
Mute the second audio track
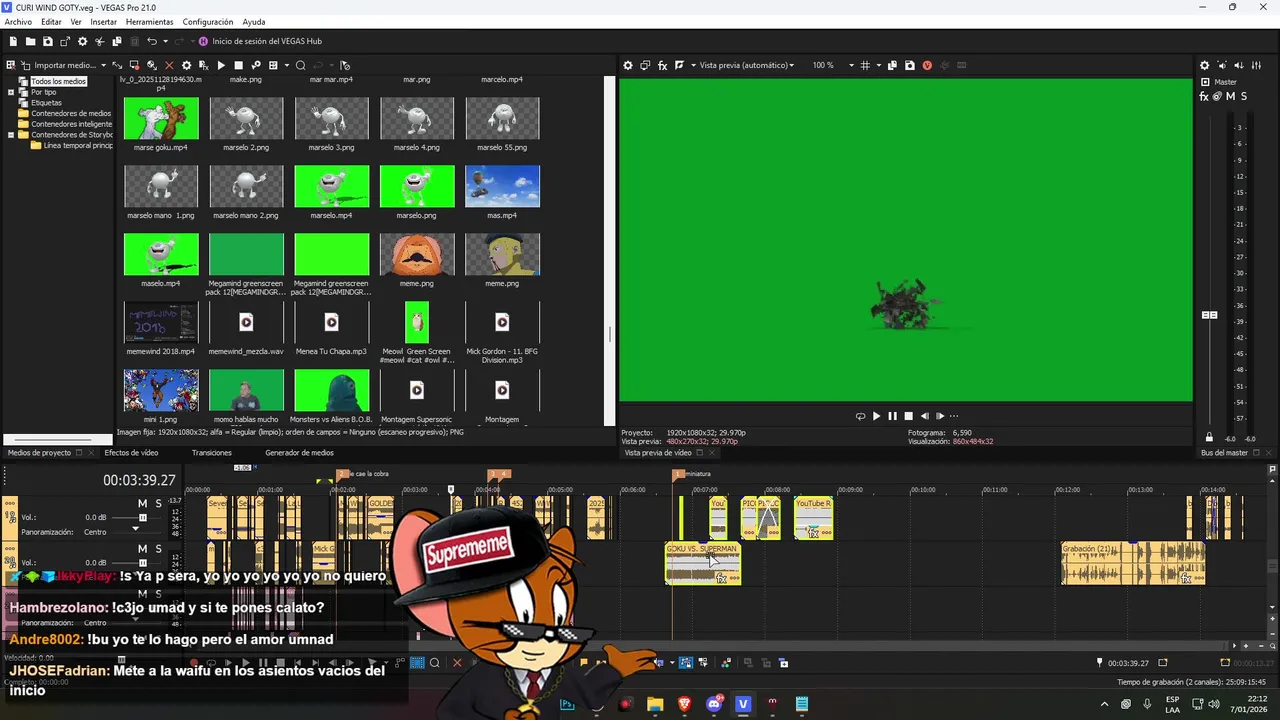[x=142, y=549]
